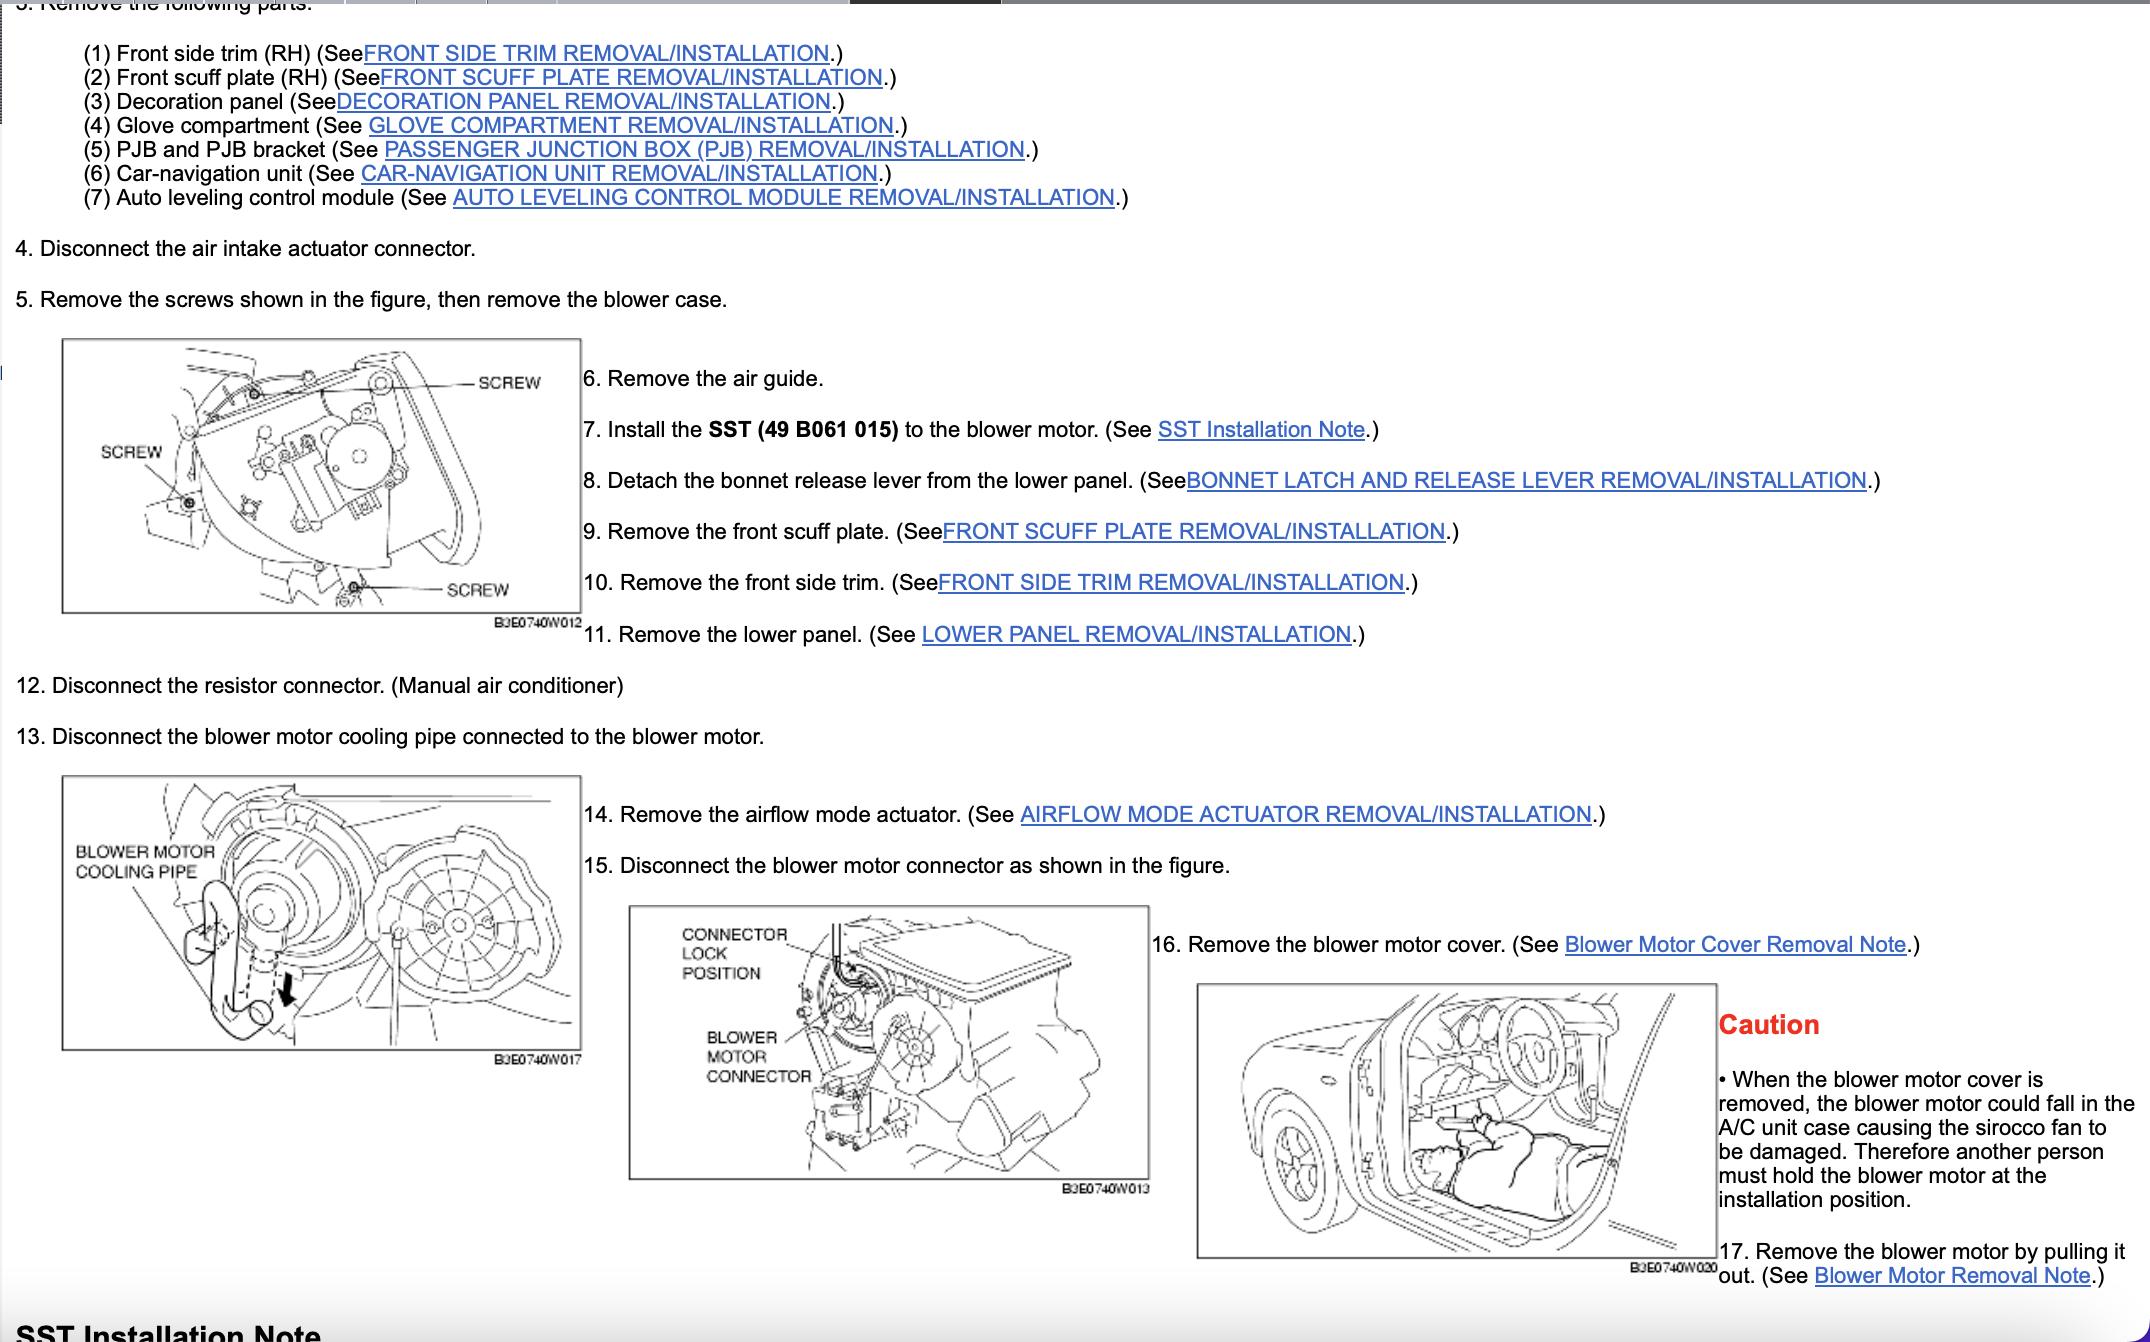Click Decoration Panel Removal/Installation link
Image resolution: width=2150 pixels, height=1342 pixels.
tap(583, 102)
